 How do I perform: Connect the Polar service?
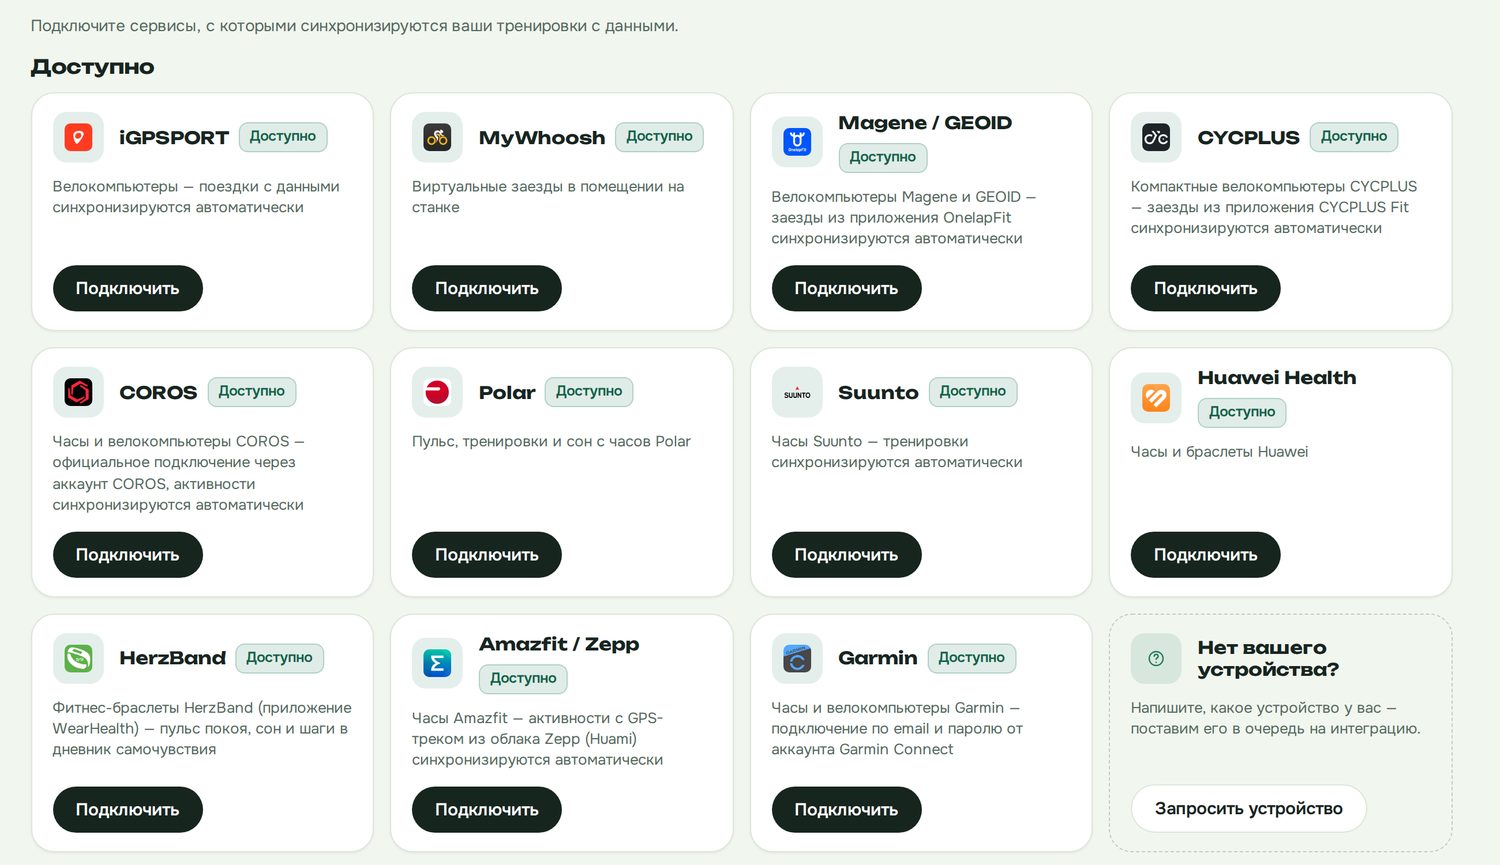(487, 554)
